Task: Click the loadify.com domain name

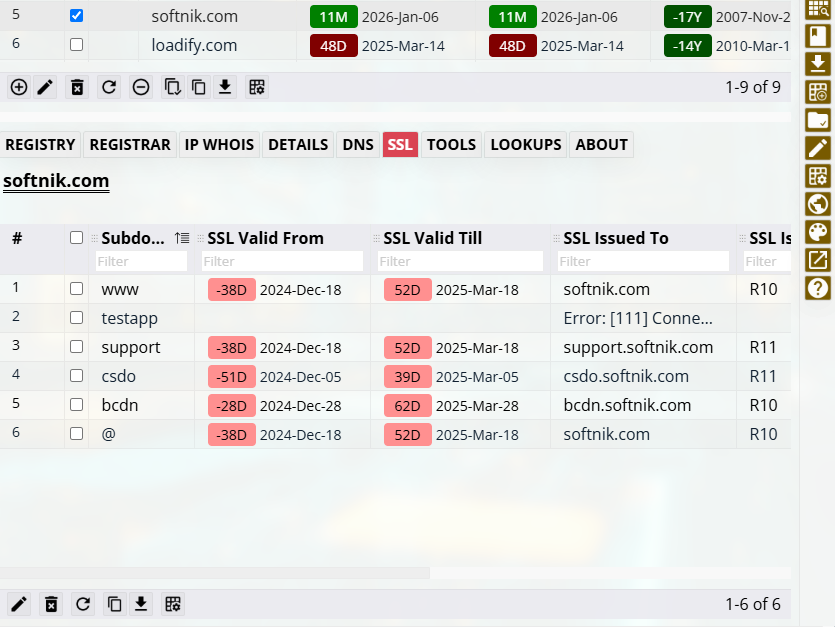Action: click(x=194, y=45)
